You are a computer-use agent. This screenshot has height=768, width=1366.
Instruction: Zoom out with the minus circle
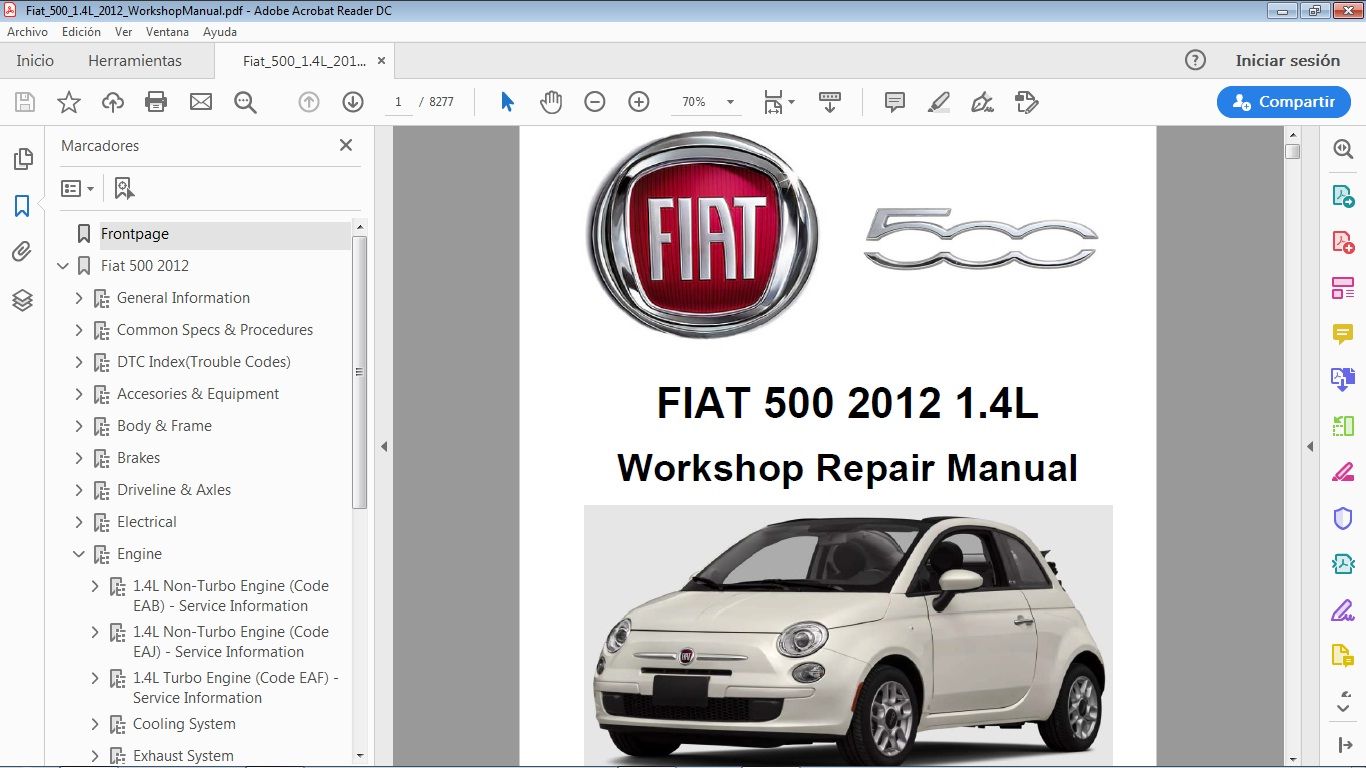595,102
